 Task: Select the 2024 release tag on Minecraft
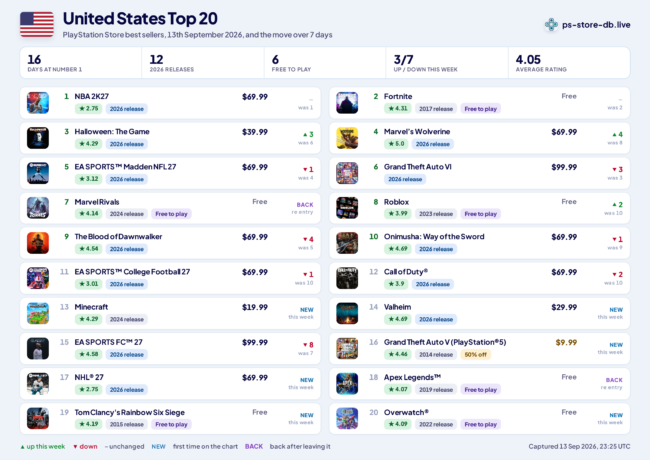point(127,319)
